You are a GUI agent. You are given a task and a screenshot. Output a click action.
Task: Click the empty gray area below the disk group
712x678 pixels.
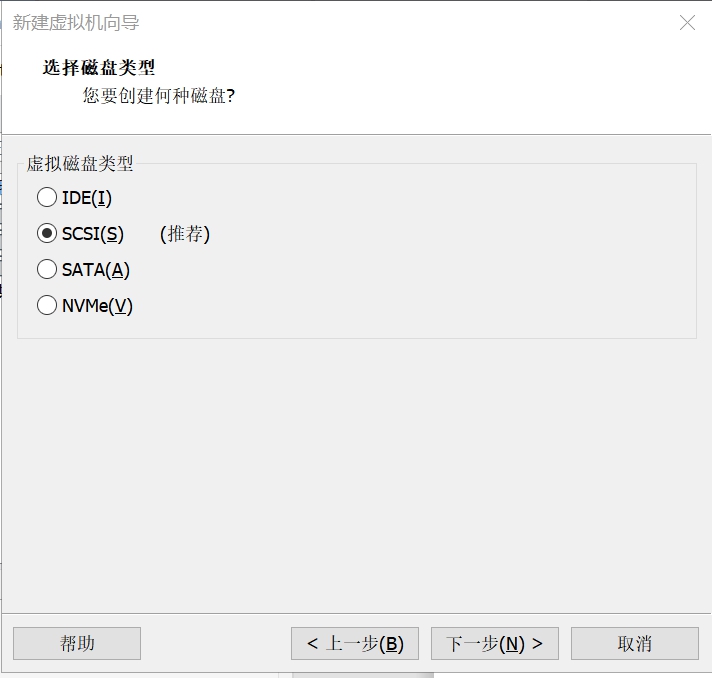click(x=356, y=475)
